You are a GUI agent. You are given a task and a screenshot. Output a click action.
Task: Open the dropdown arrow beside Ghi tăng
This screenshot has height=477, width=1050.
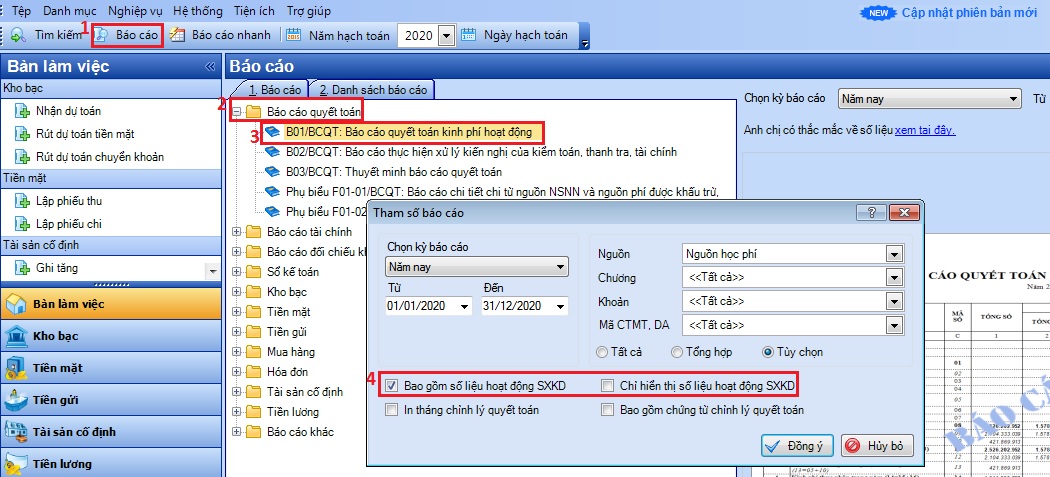click(213, 271)
